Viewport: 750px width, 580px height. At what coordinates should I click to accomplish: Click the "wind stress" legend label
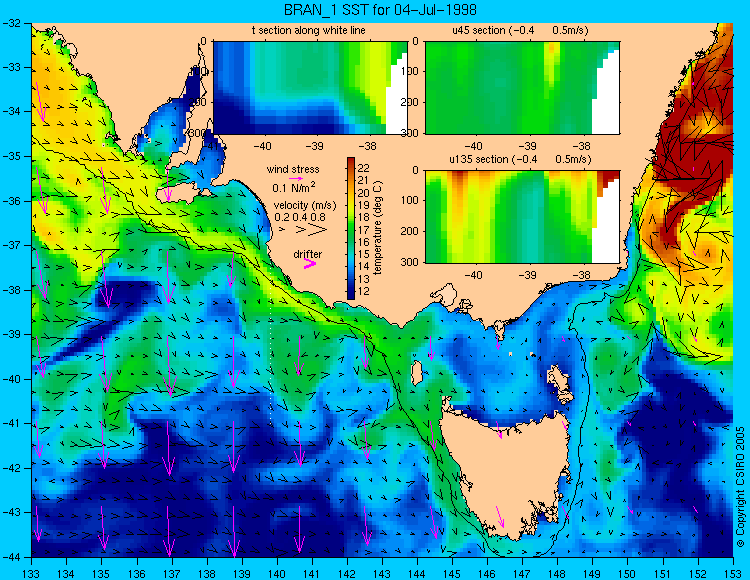[x=293, y=169]
